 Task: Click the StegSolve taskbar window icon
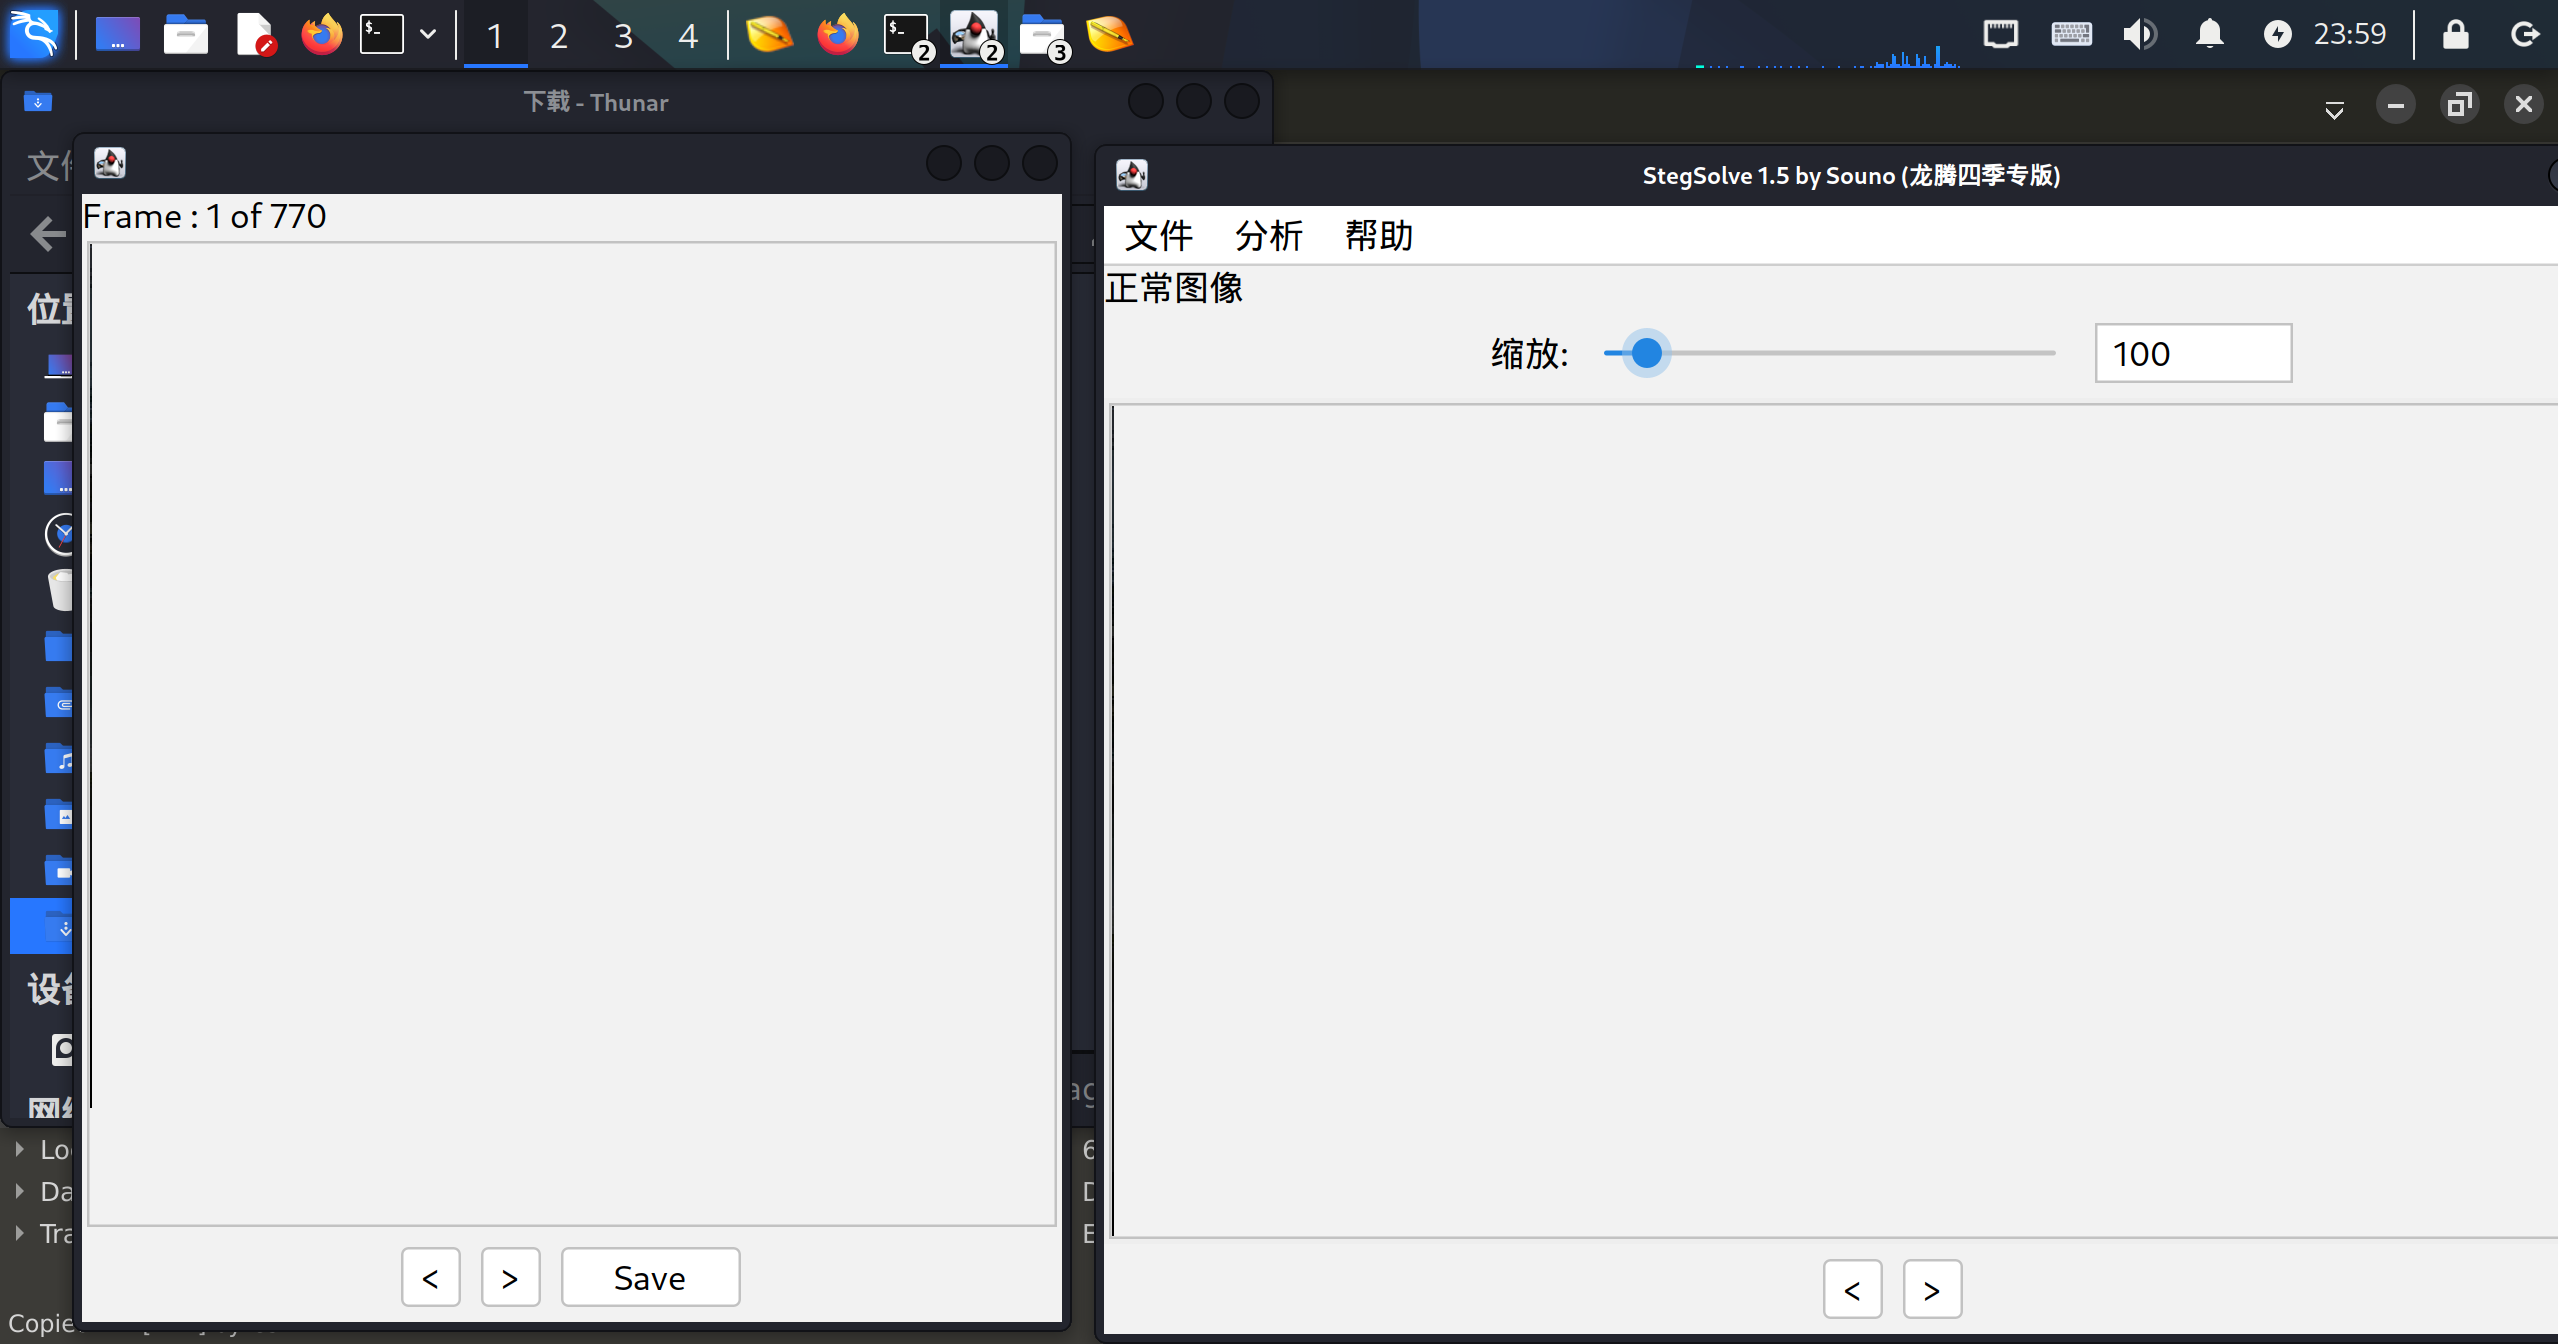click(974, 35)
